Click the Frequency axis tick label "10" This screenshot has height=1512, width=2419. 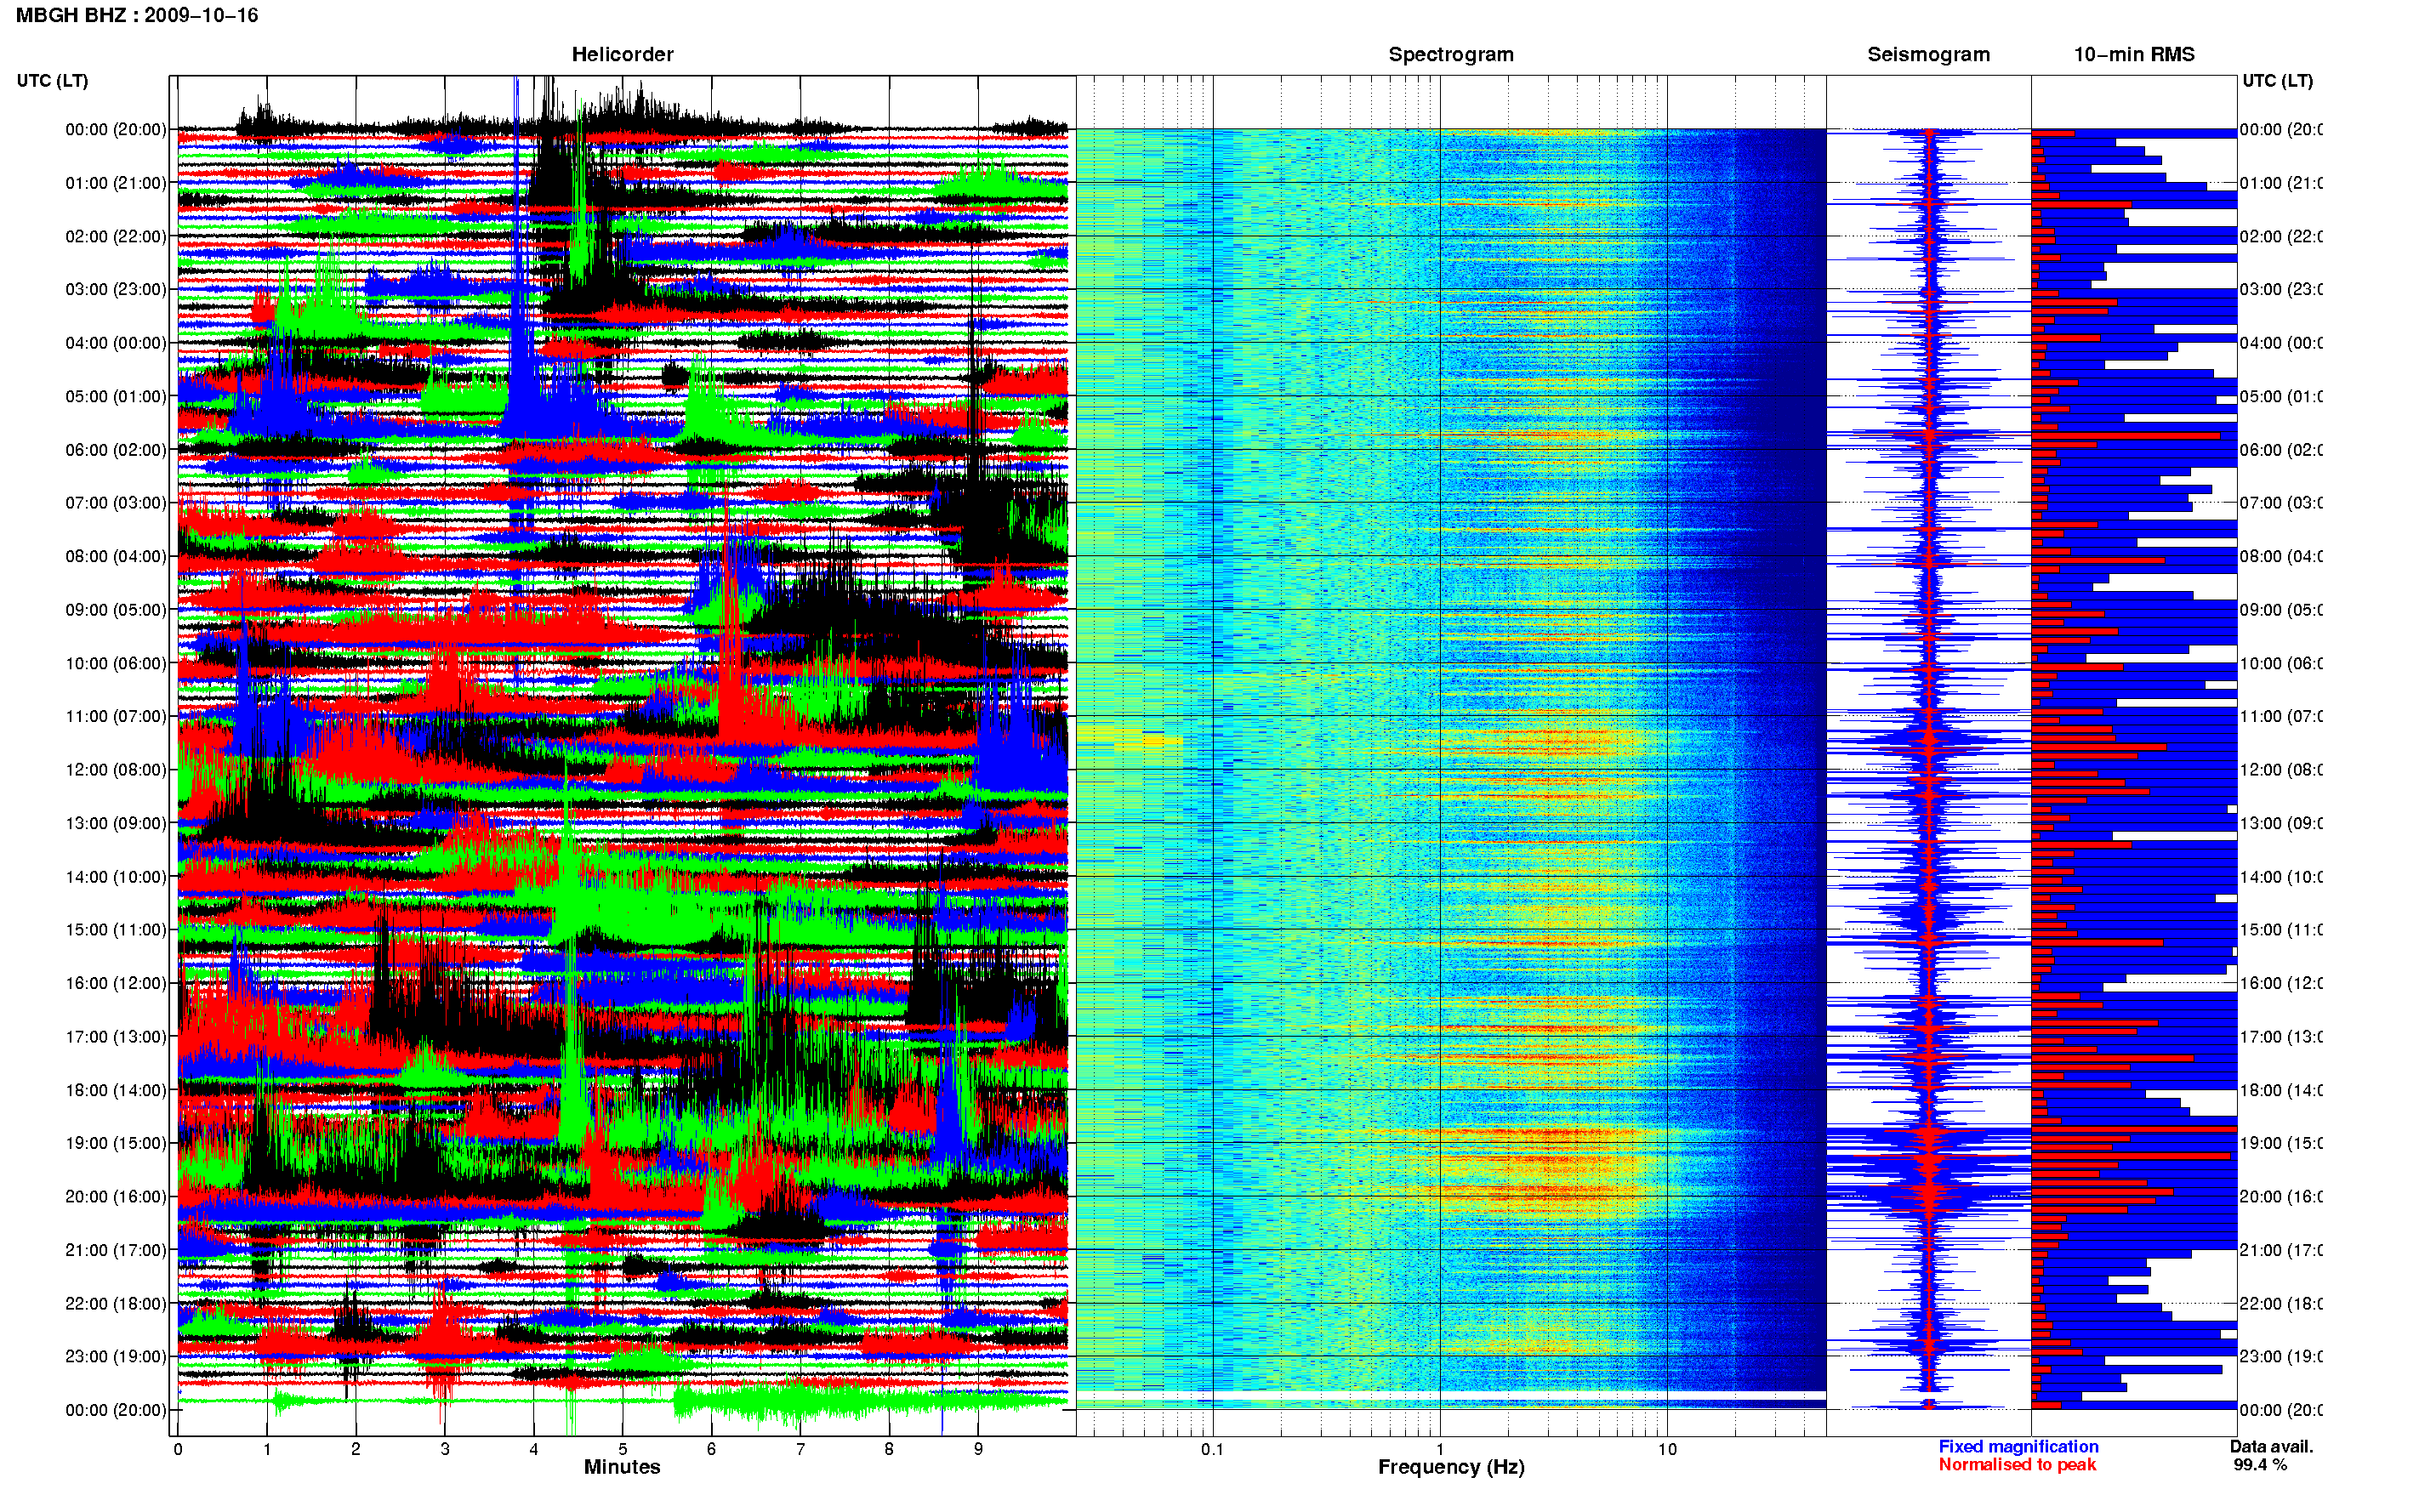(x=1667, y=1449)
